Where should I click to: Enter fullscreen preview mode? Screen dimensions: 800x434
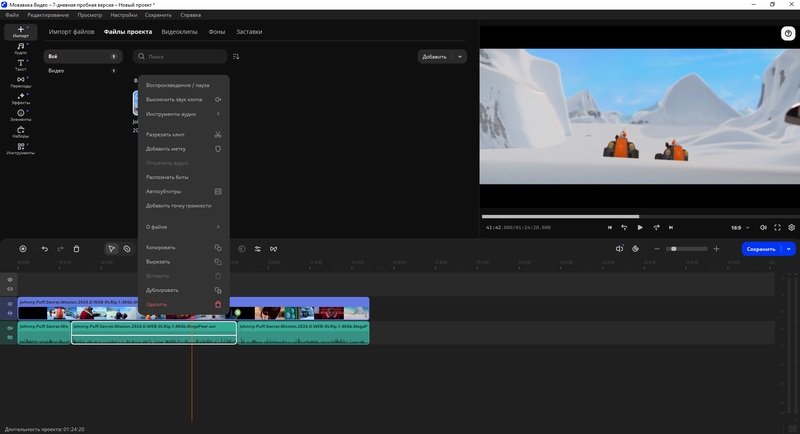click(777, 227)
